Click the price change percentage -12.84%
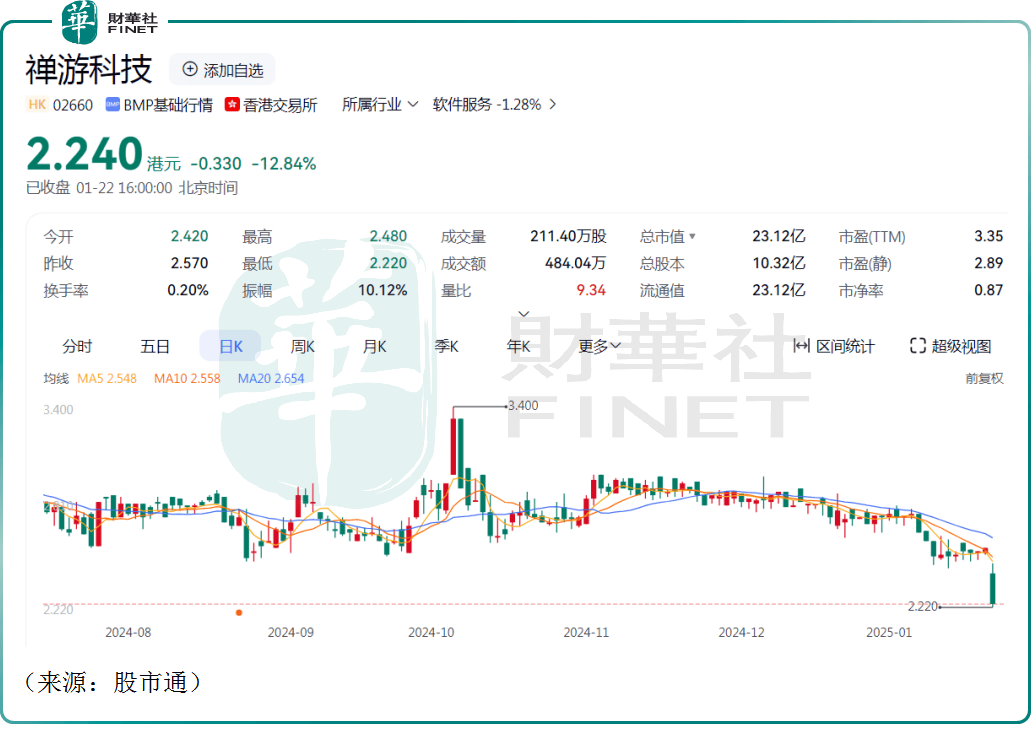 coord(284,164)
